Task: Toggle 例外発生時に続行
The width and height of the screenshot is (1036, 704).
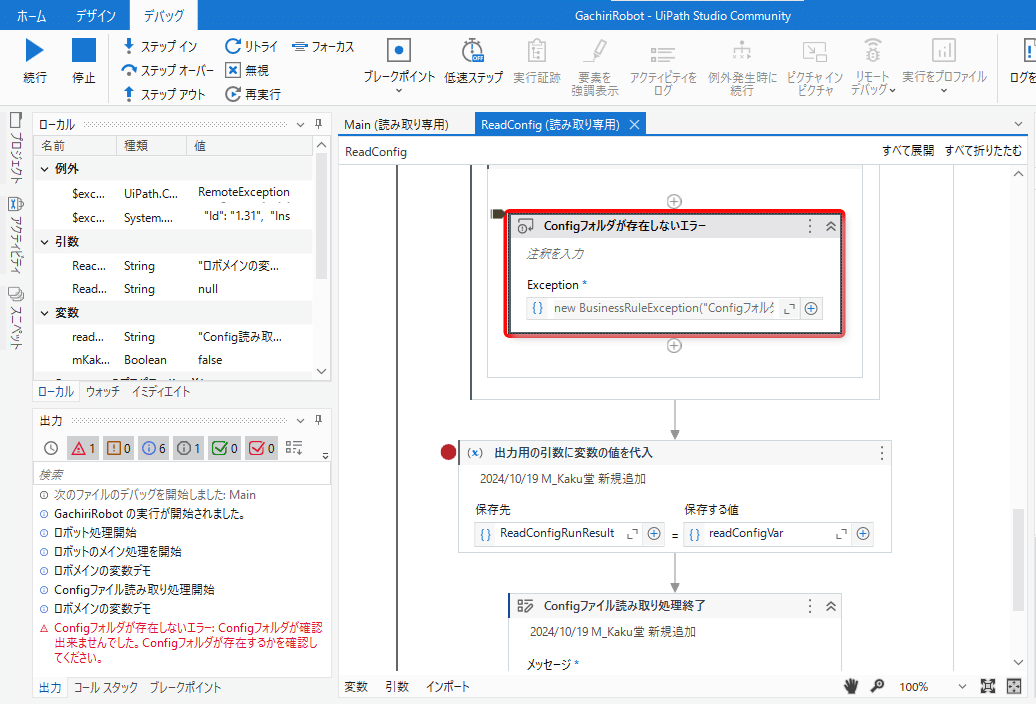Action: point(742,67)
